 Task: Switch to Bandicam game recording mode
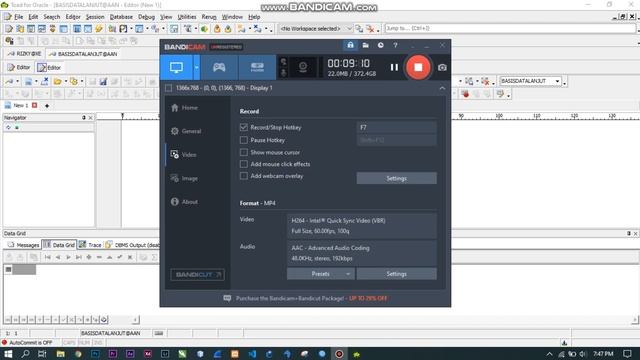(219, 67)
